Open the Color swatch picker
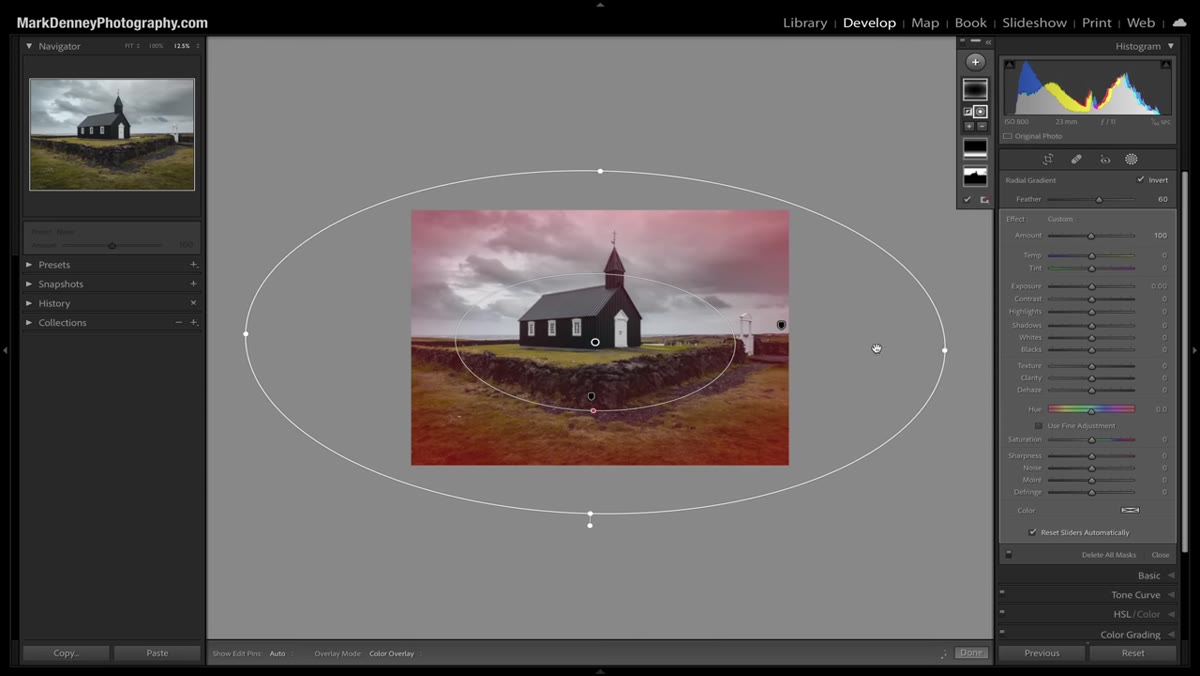The image size is (1200, 676). click(1130, 510)
